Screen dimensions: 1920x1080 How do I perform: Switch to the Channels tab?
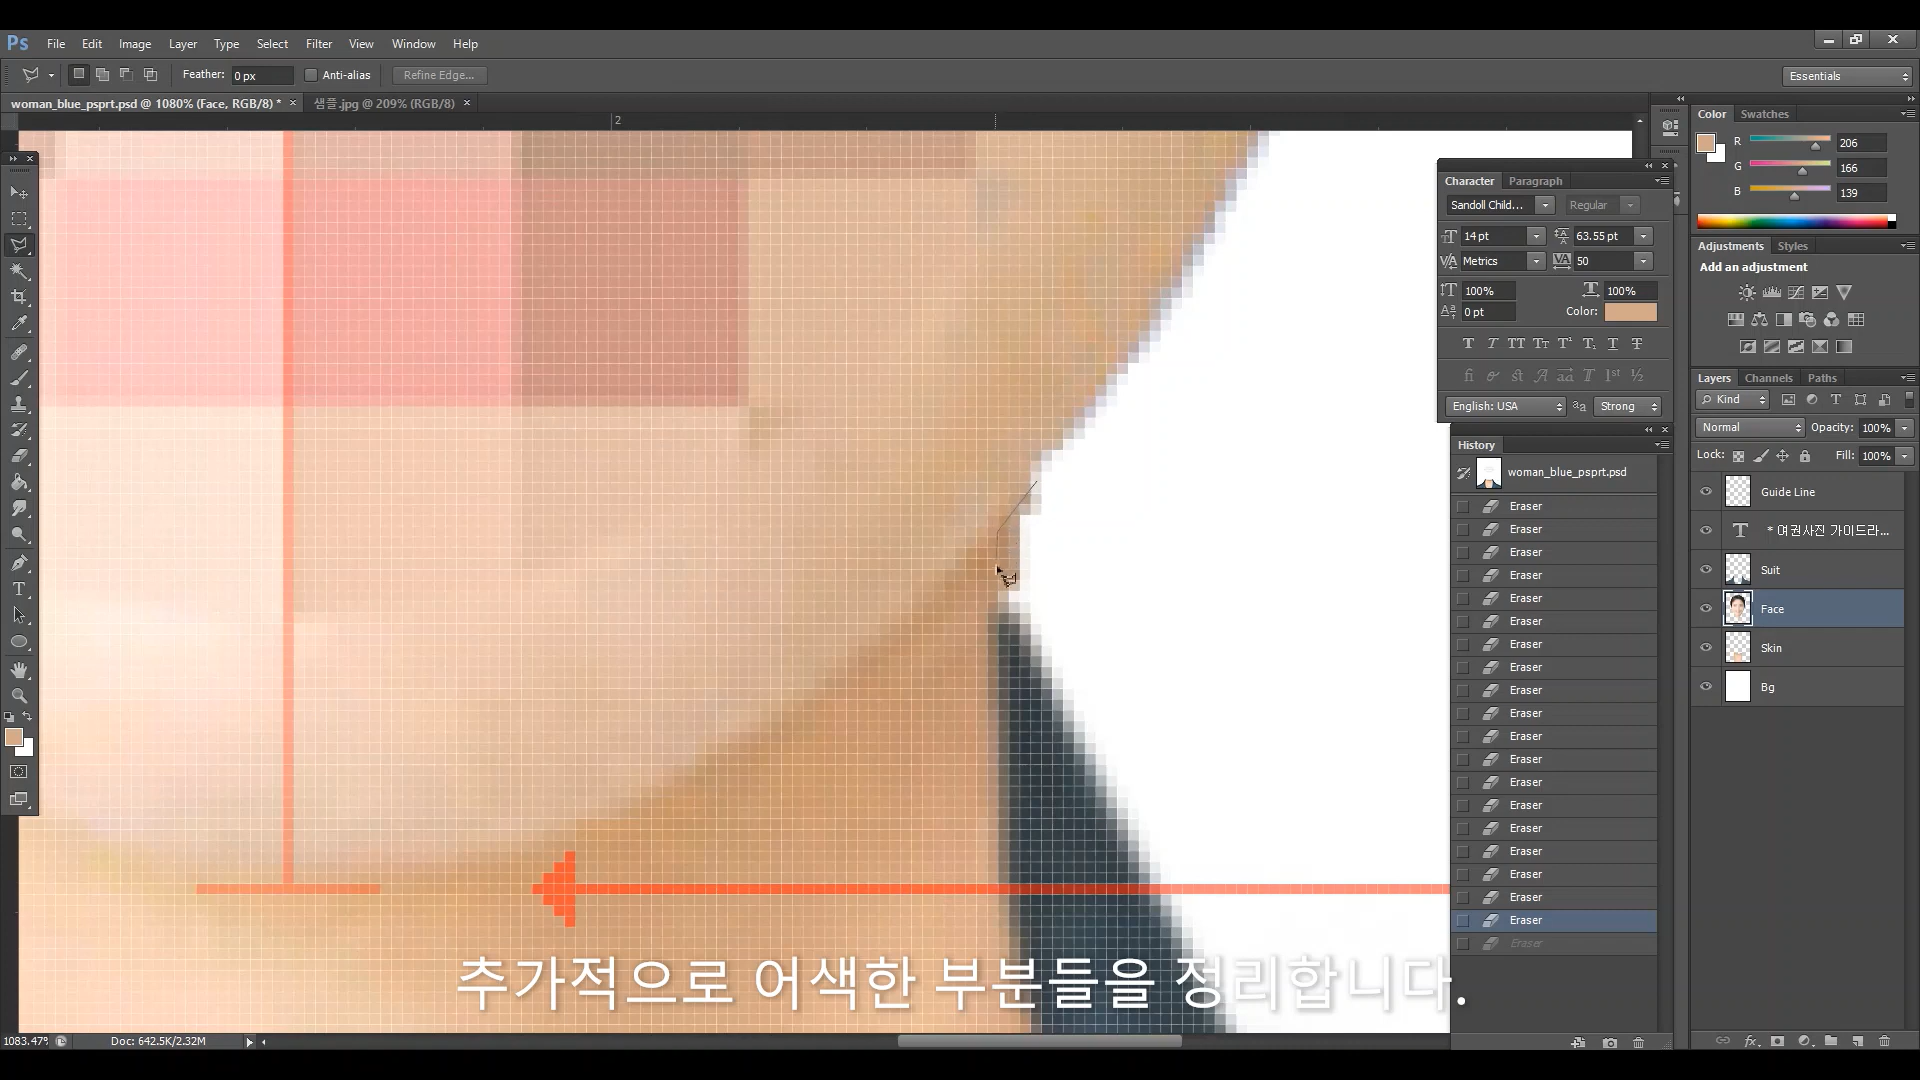[x=1767, y=378]
